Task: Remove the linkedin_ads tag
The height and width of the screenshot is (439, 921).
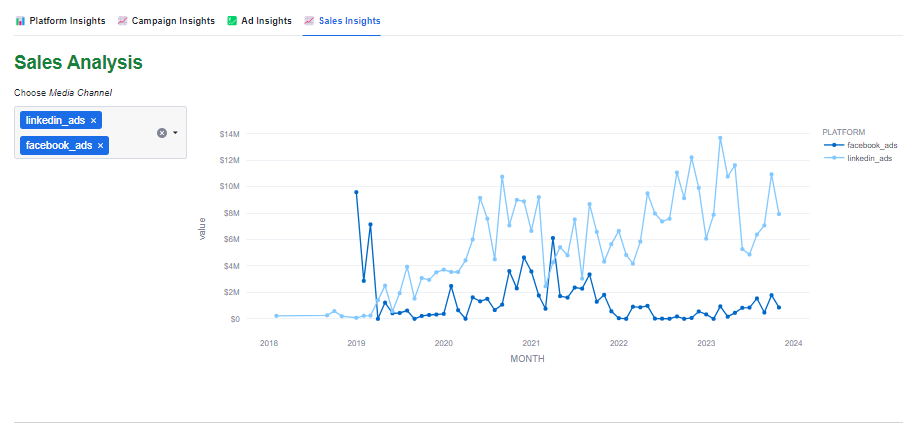Action: point(94,121)
